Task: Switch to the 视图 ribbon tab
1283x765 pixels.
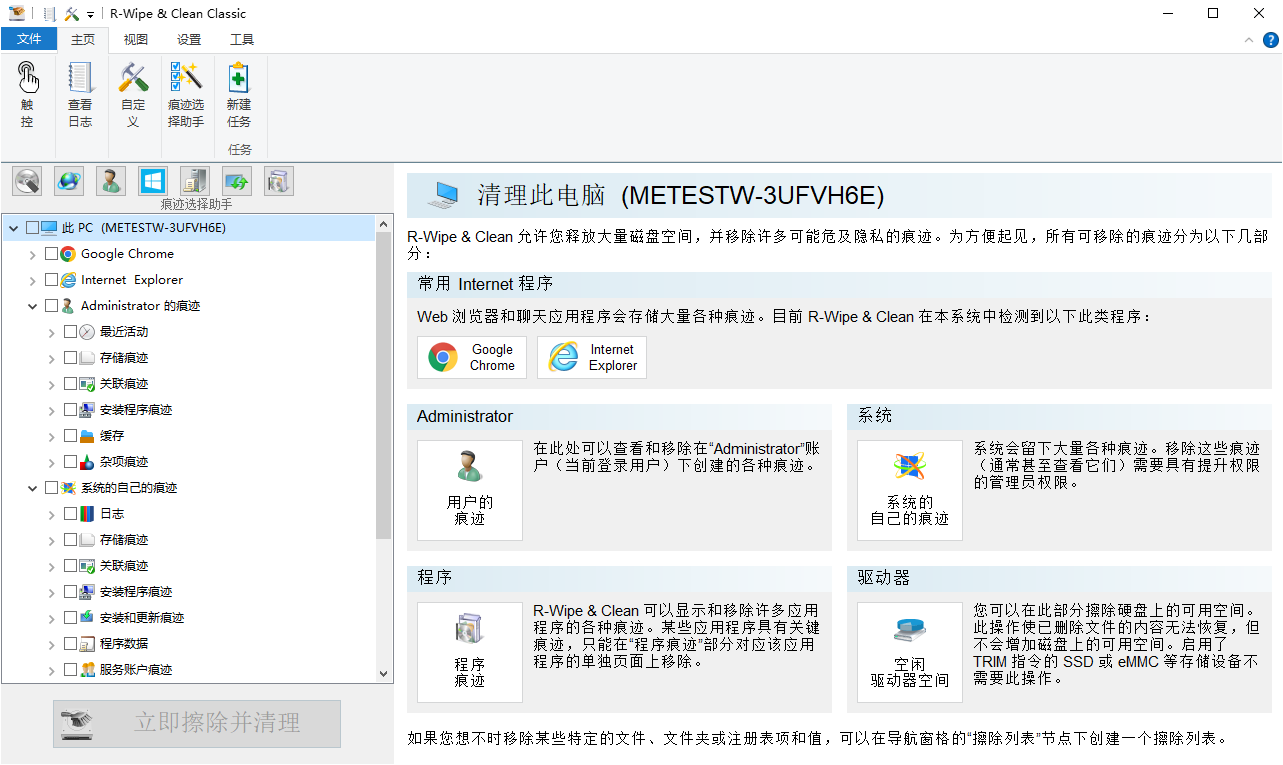Action: click(x=136, y=40)
